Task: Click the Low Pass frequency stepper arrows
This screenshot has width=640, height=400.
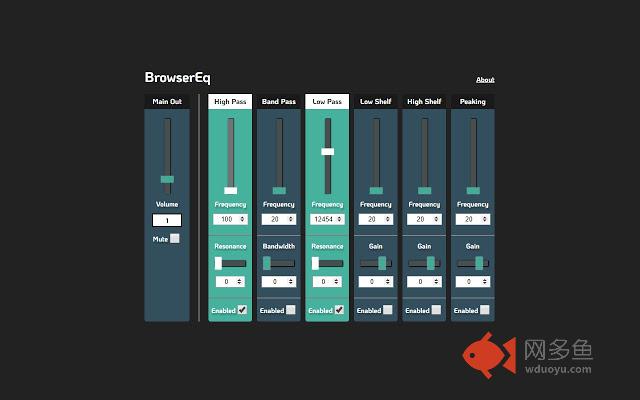Action: [x=339, y=219]
